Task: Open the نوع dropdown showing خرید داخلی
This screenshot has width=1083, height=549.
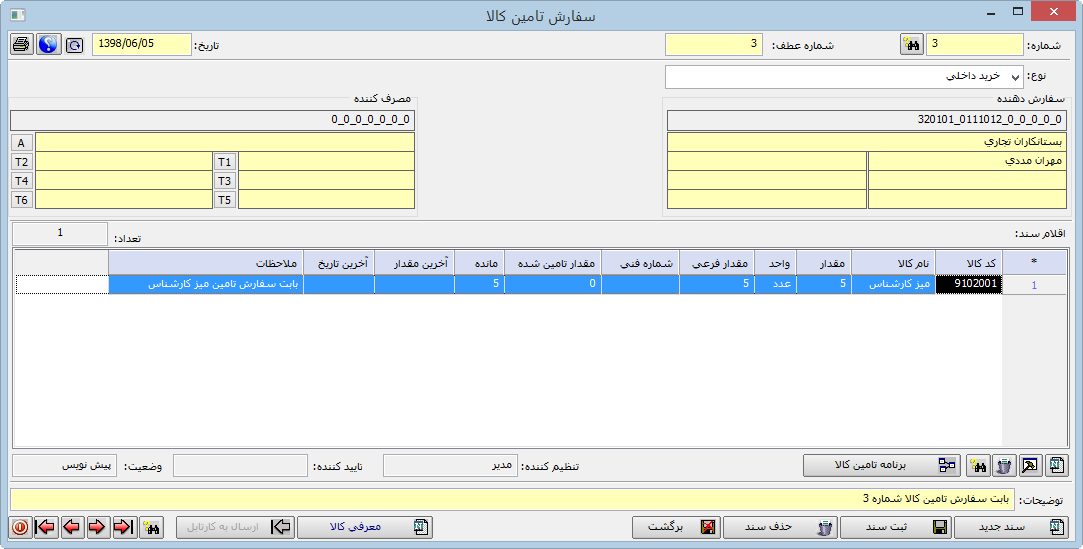Action: [x=844, y=77]
